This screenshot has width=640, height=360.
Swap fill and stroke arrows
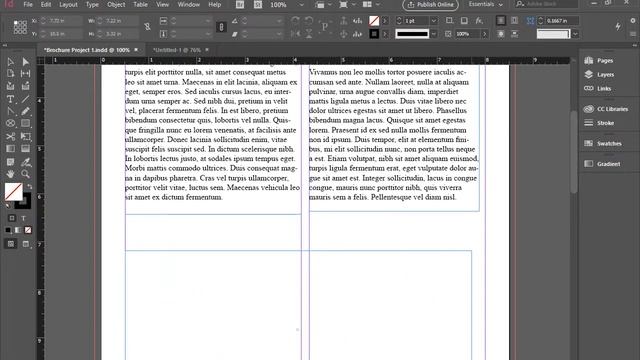29,187
